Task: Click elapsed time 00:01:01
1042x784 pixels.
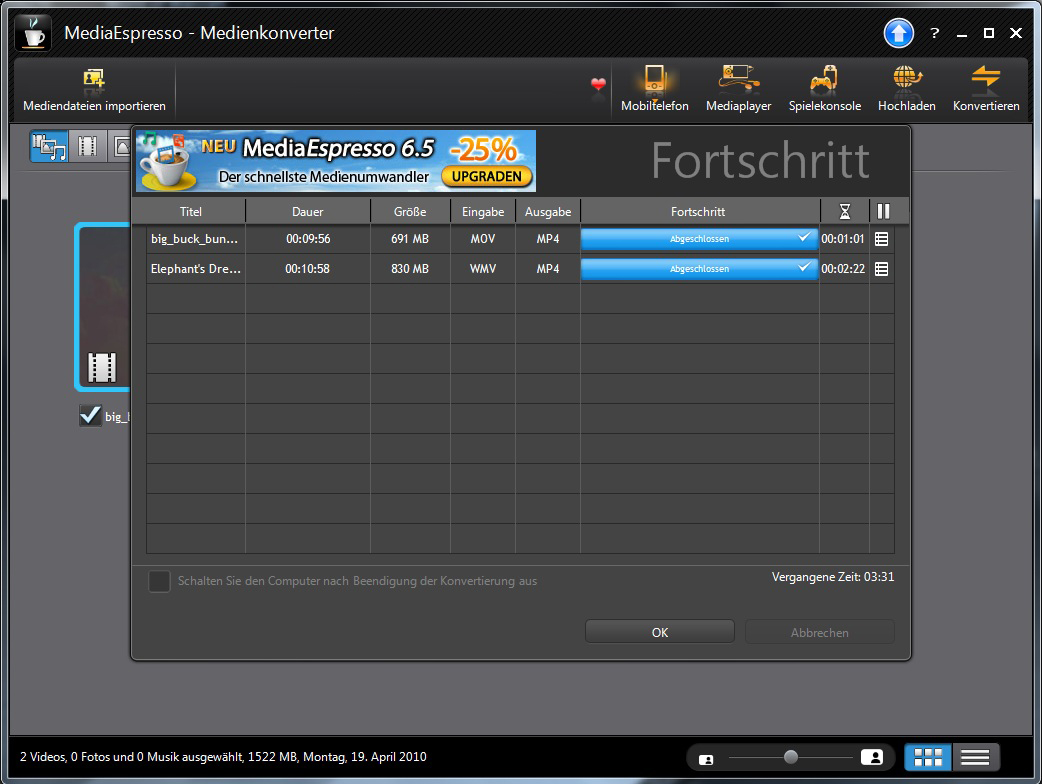Action: 843,239
